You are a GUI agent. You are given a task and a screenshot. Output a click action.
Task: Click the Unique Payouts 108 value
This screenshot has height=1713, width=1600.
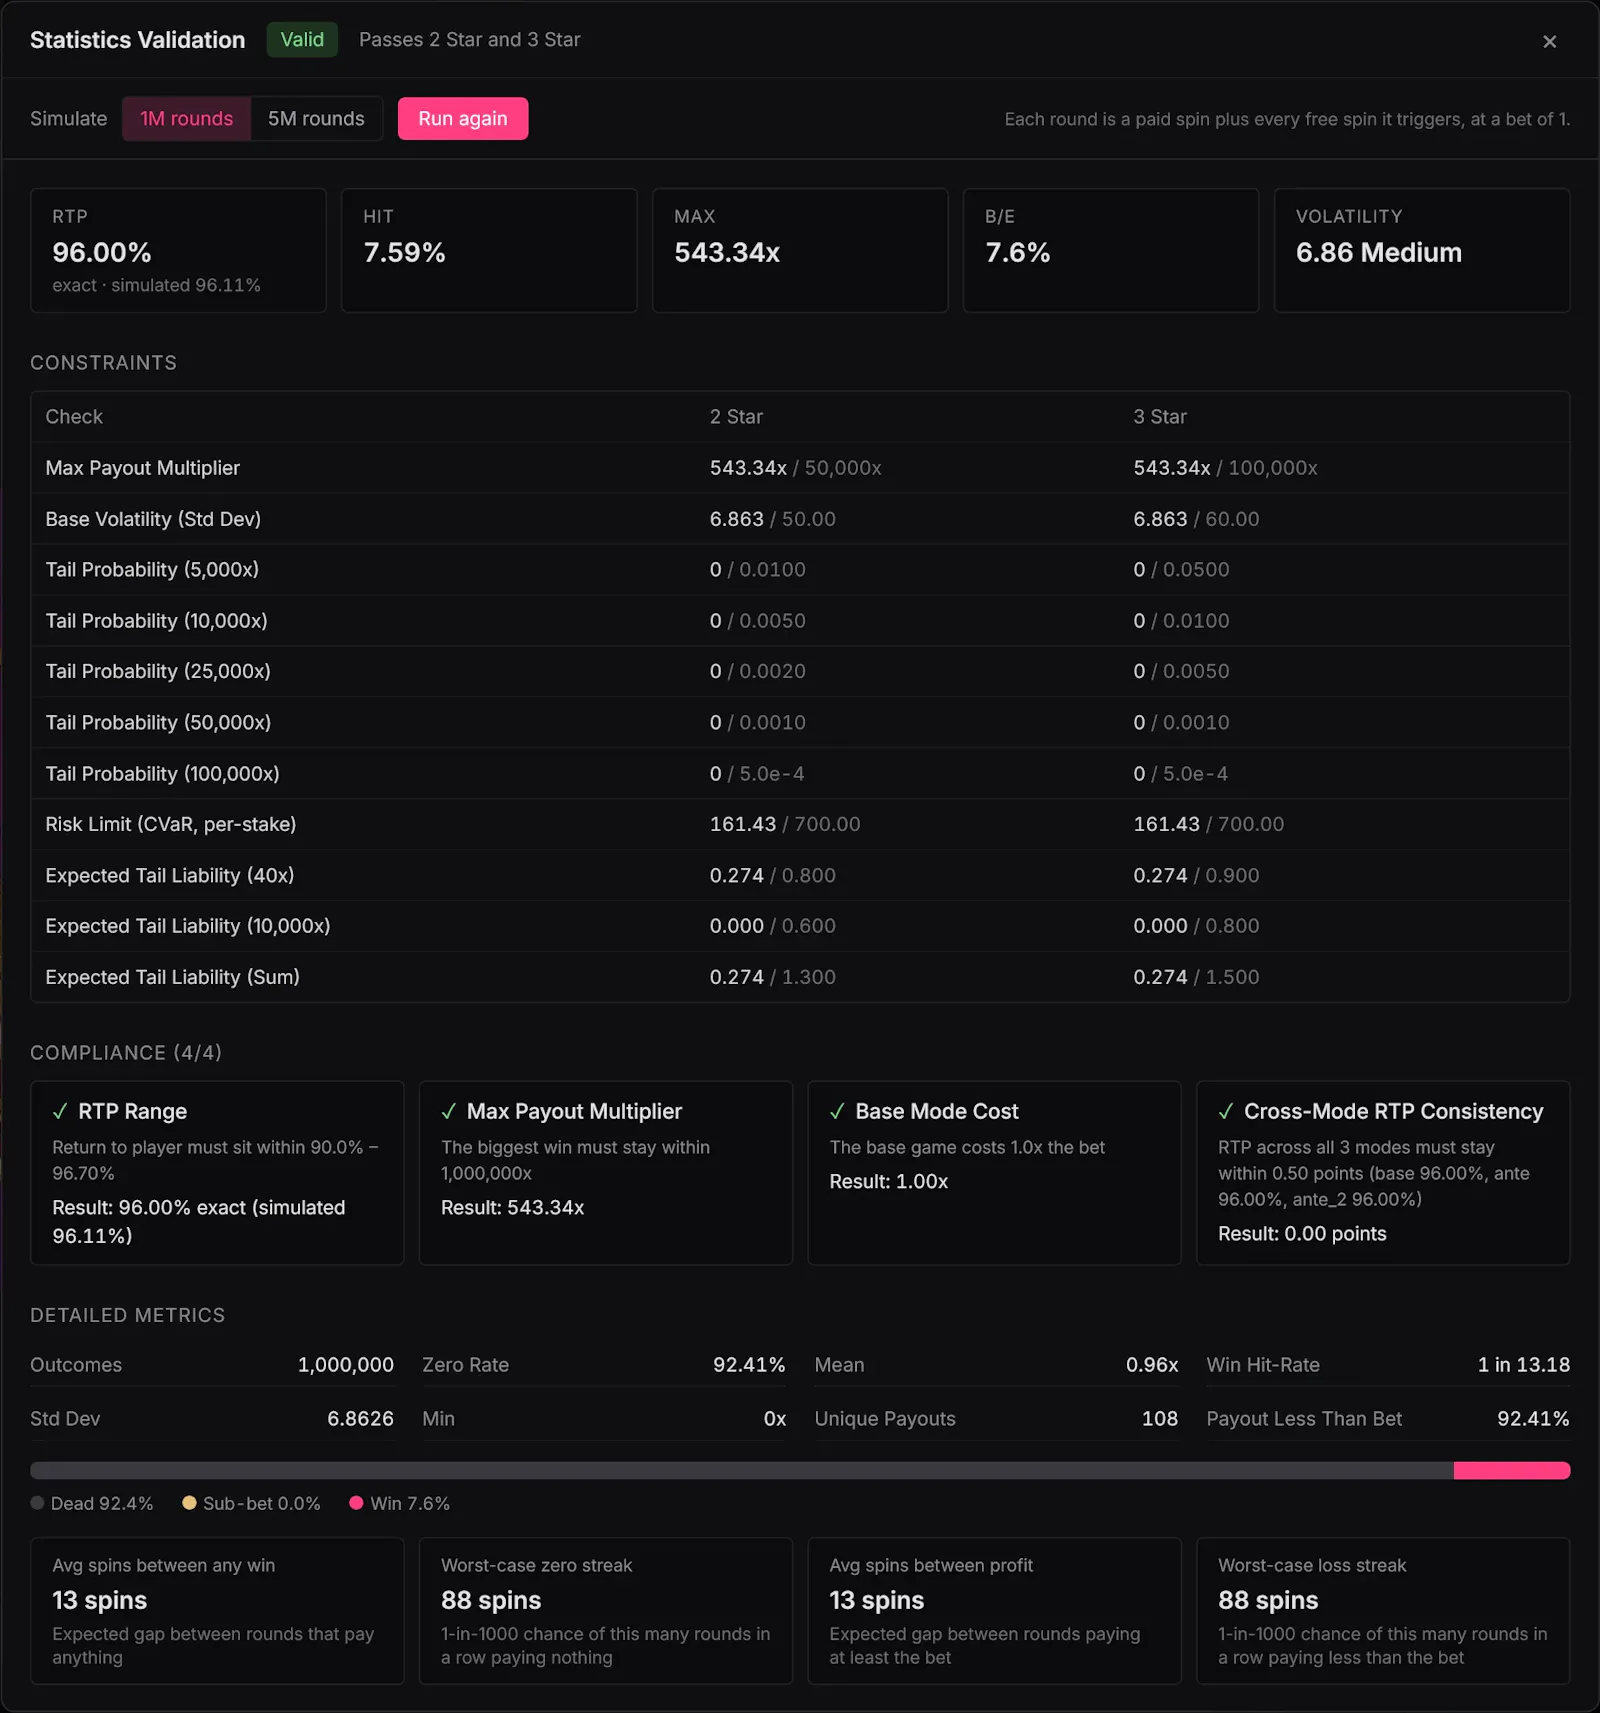tap(1160, 1419)
